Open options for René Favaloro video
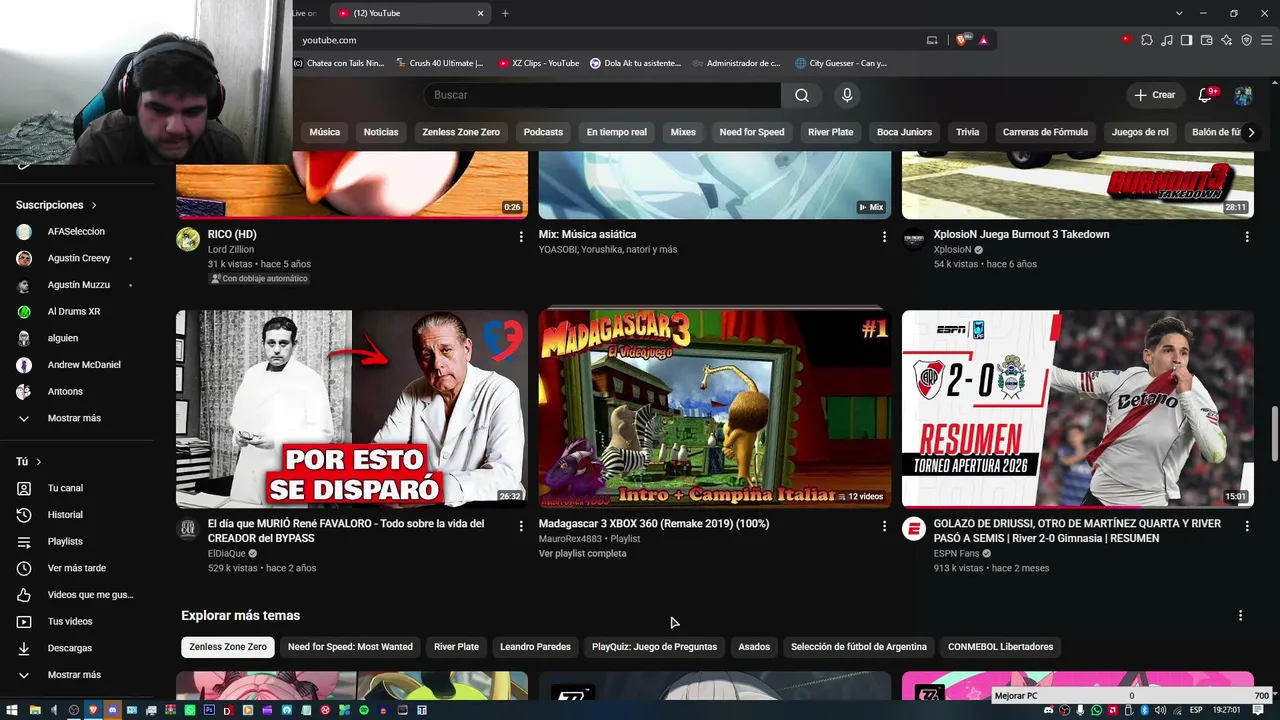Viewport: 1280px width, 720px height. pos(521,526)
